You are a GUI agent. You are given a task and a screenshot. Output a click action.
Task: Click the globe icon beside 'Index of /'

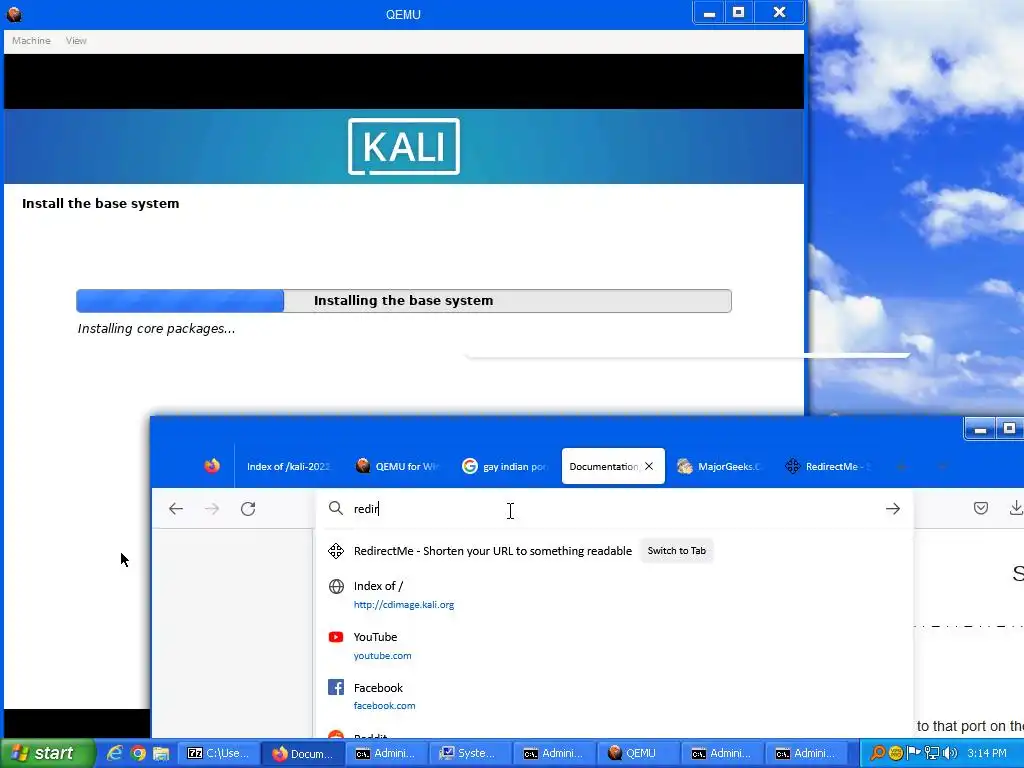pyautogui.click(x=336, y=586)
